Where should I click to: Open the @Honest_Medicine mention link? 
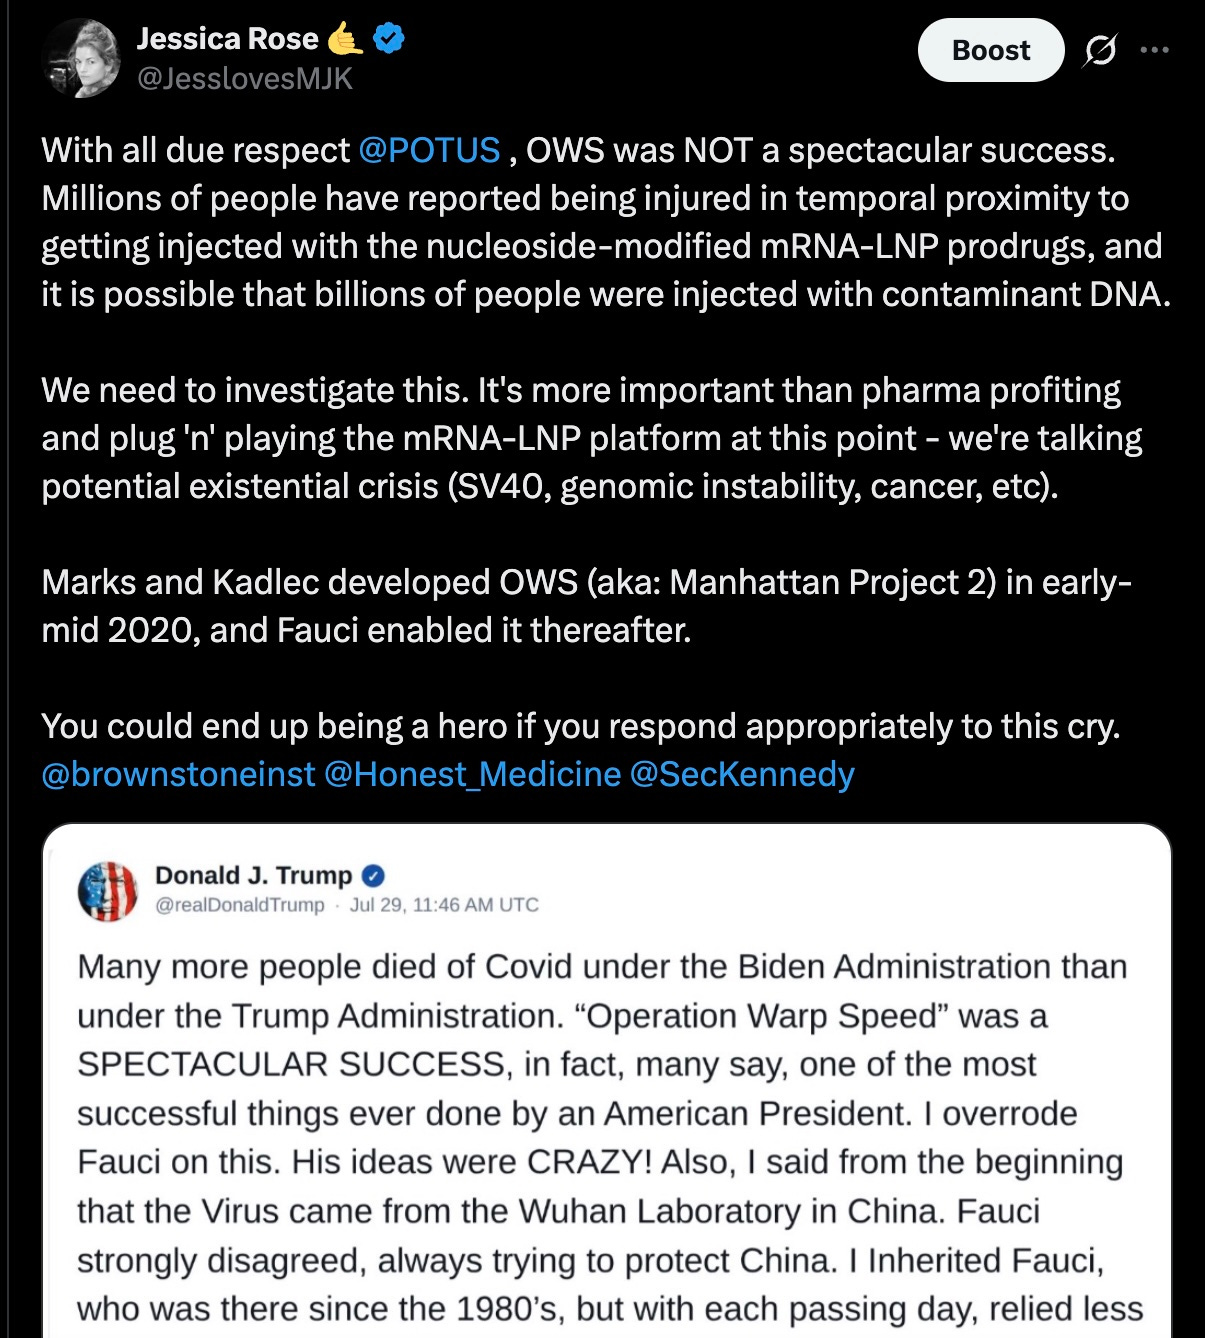[x=473, y=774]
